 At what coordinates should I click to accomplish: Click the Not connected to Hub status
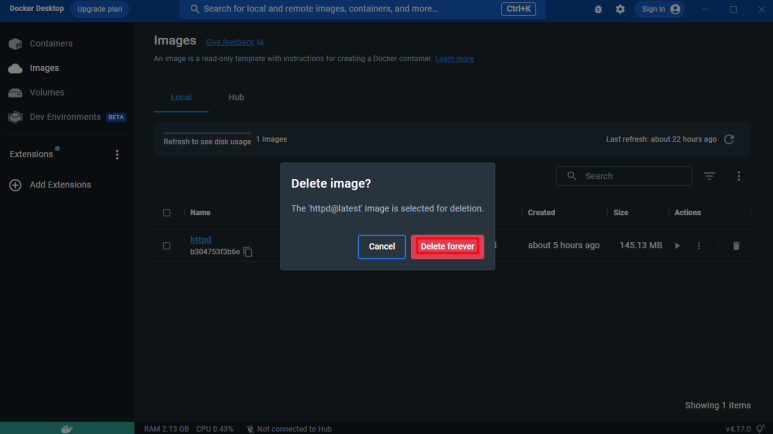tap(289, 429)
